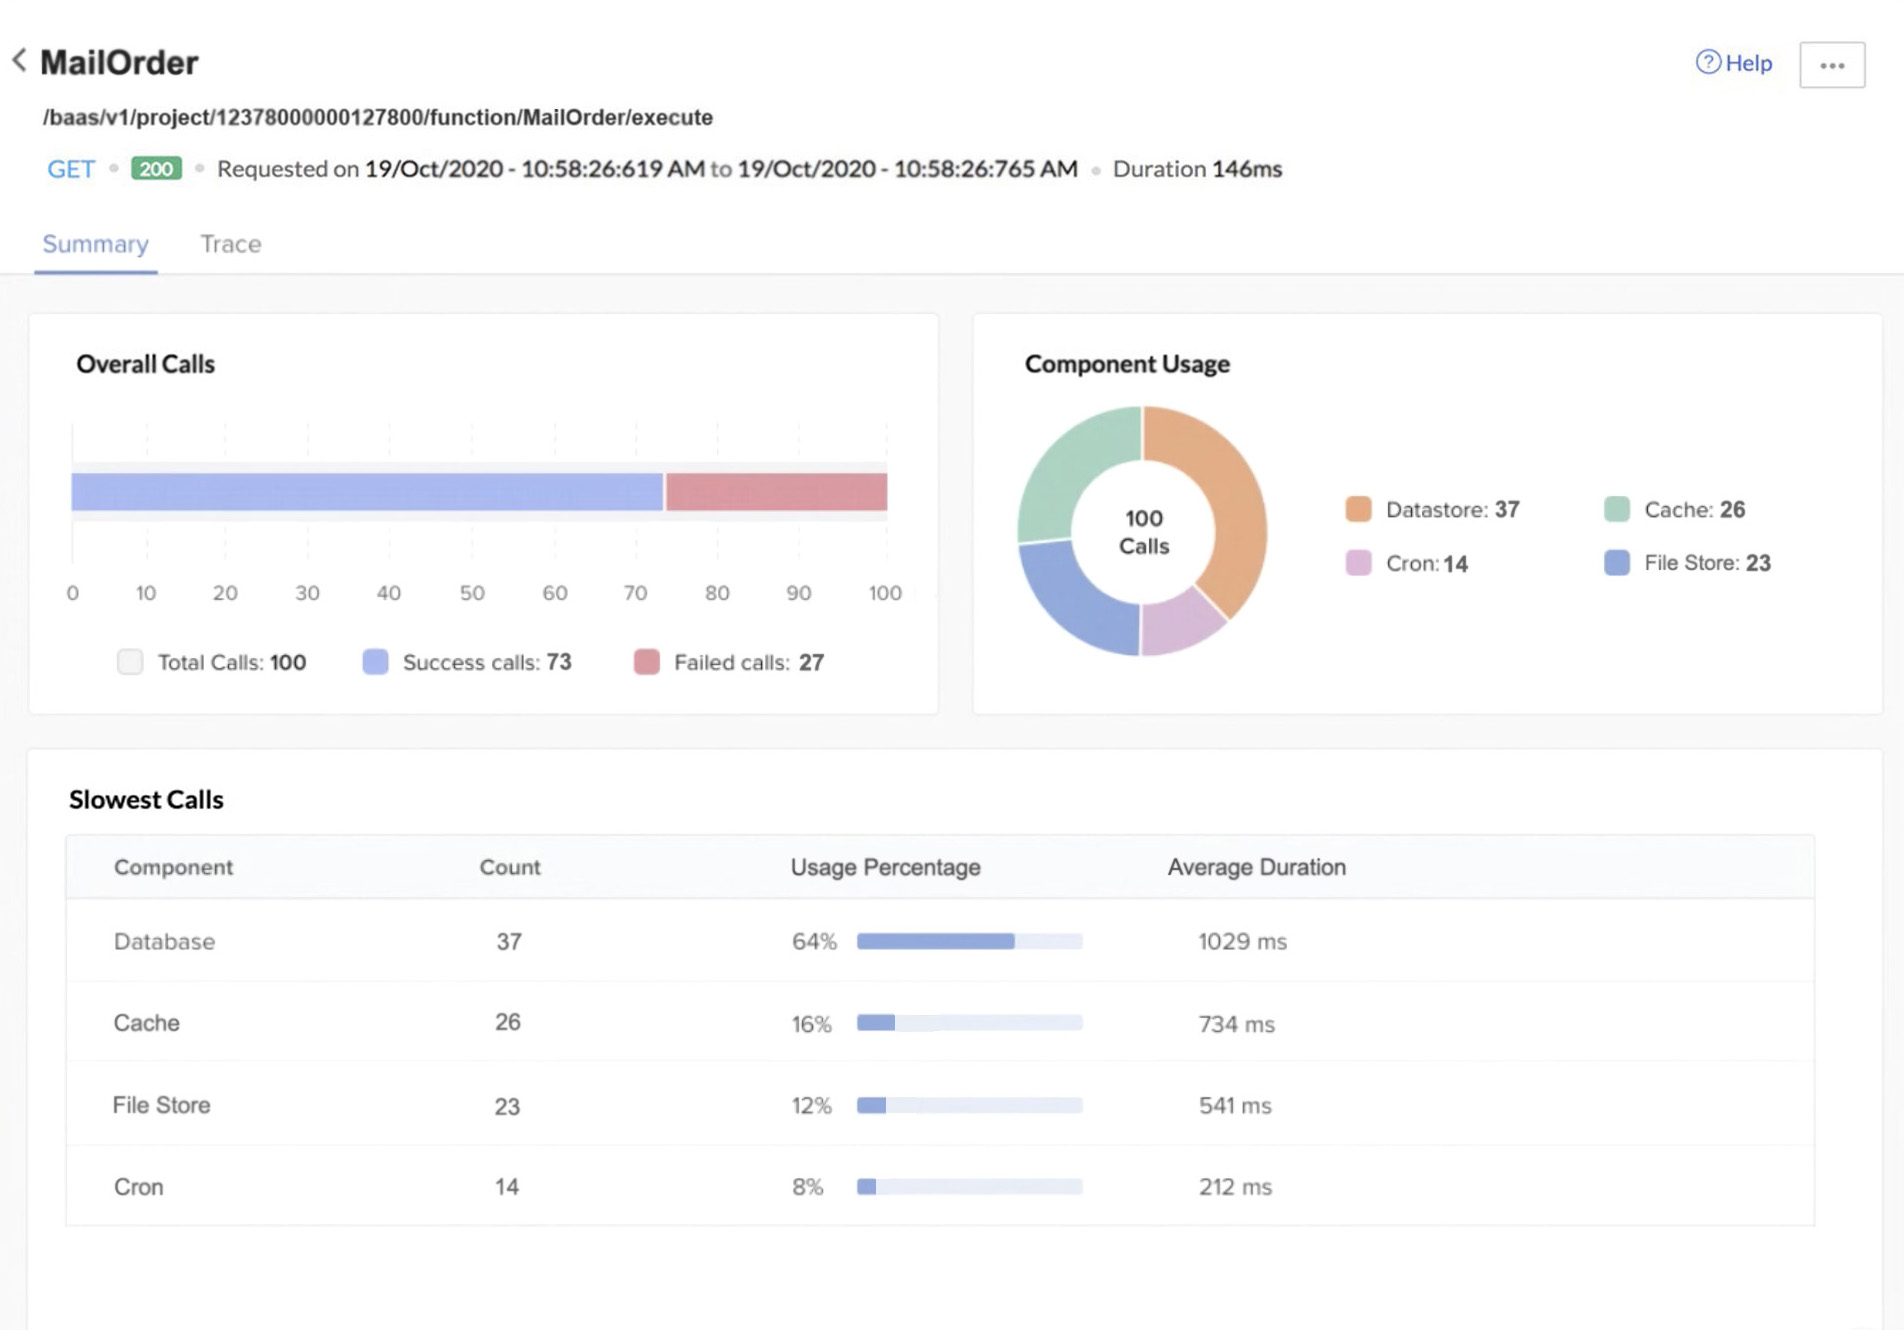Viewport: 1904px width, 1330px height.
Task: Click the back arrow beside MailOrder
Action: click(x=20, y=61)
